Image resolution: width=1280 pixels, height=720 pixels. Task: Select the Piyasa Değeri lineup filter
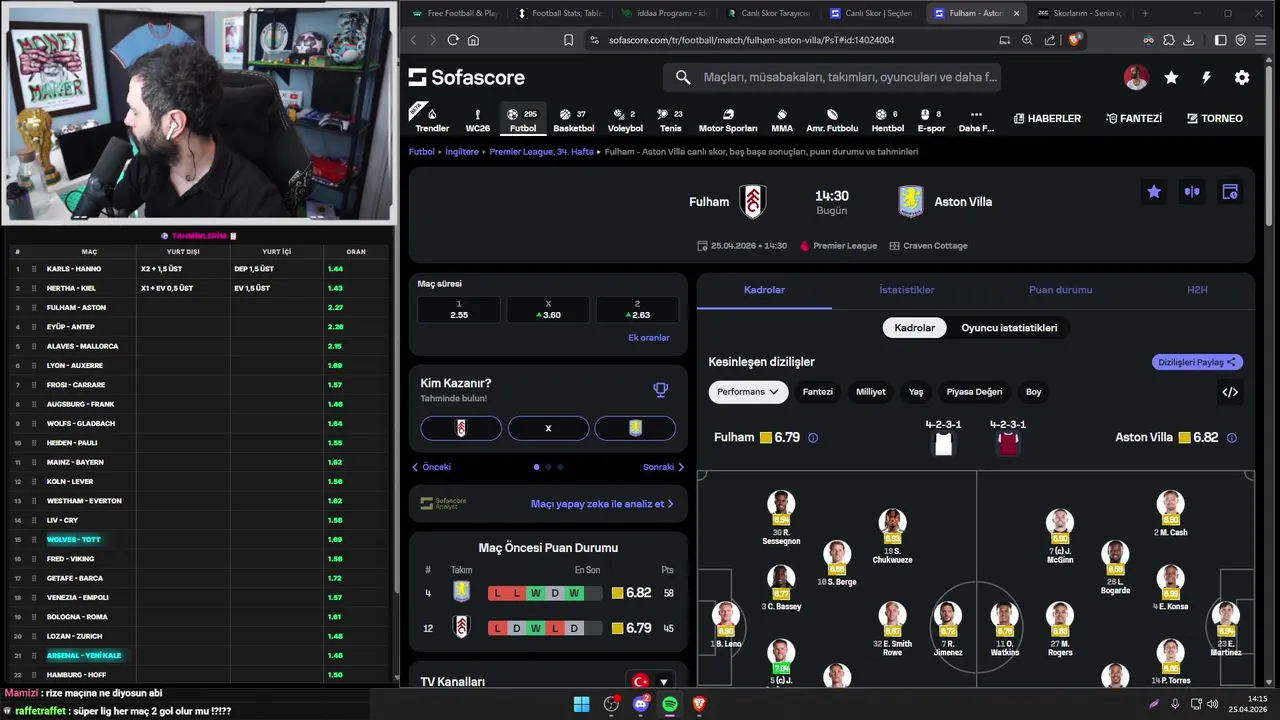pos(974,392)
